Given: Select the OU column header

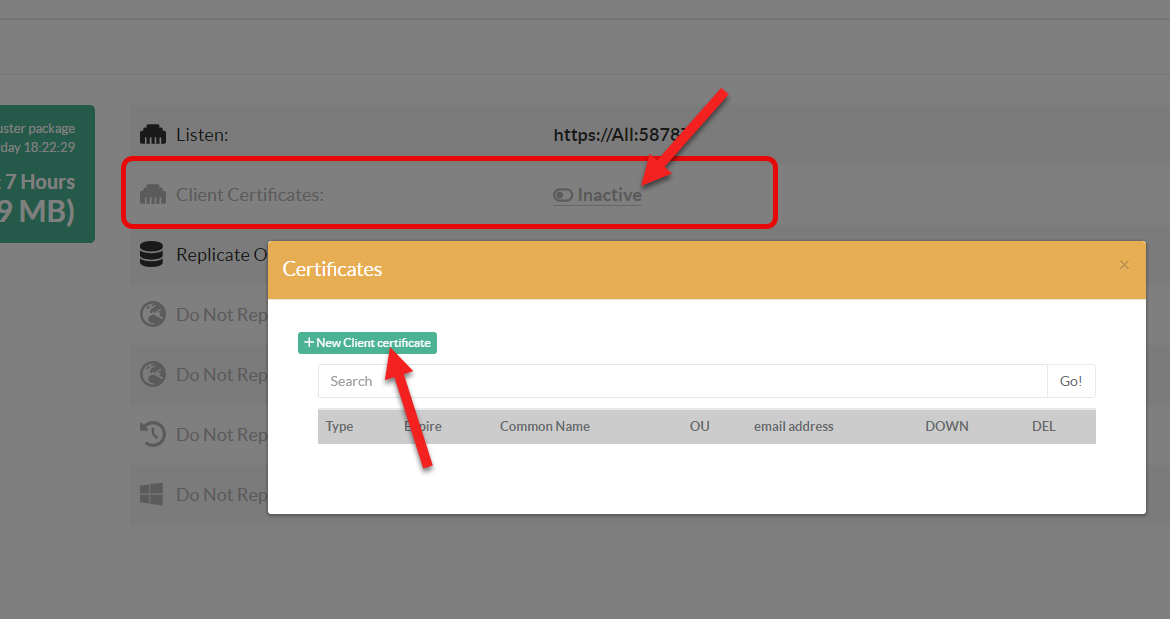Looking at the screenshot, I should (699, 426).
